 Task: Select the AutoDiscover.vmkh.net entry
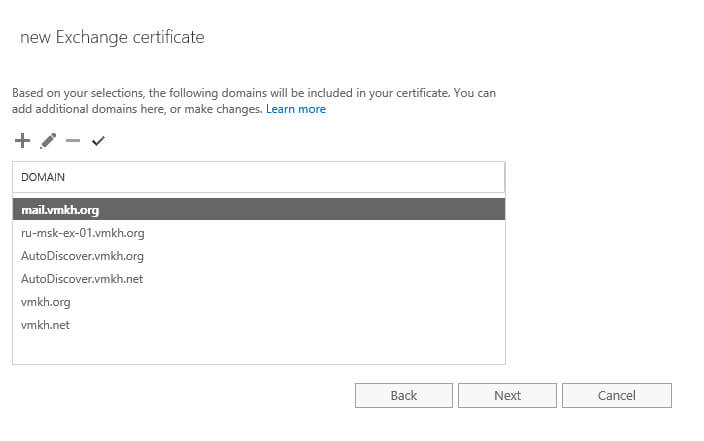click(x=259, y=279)
